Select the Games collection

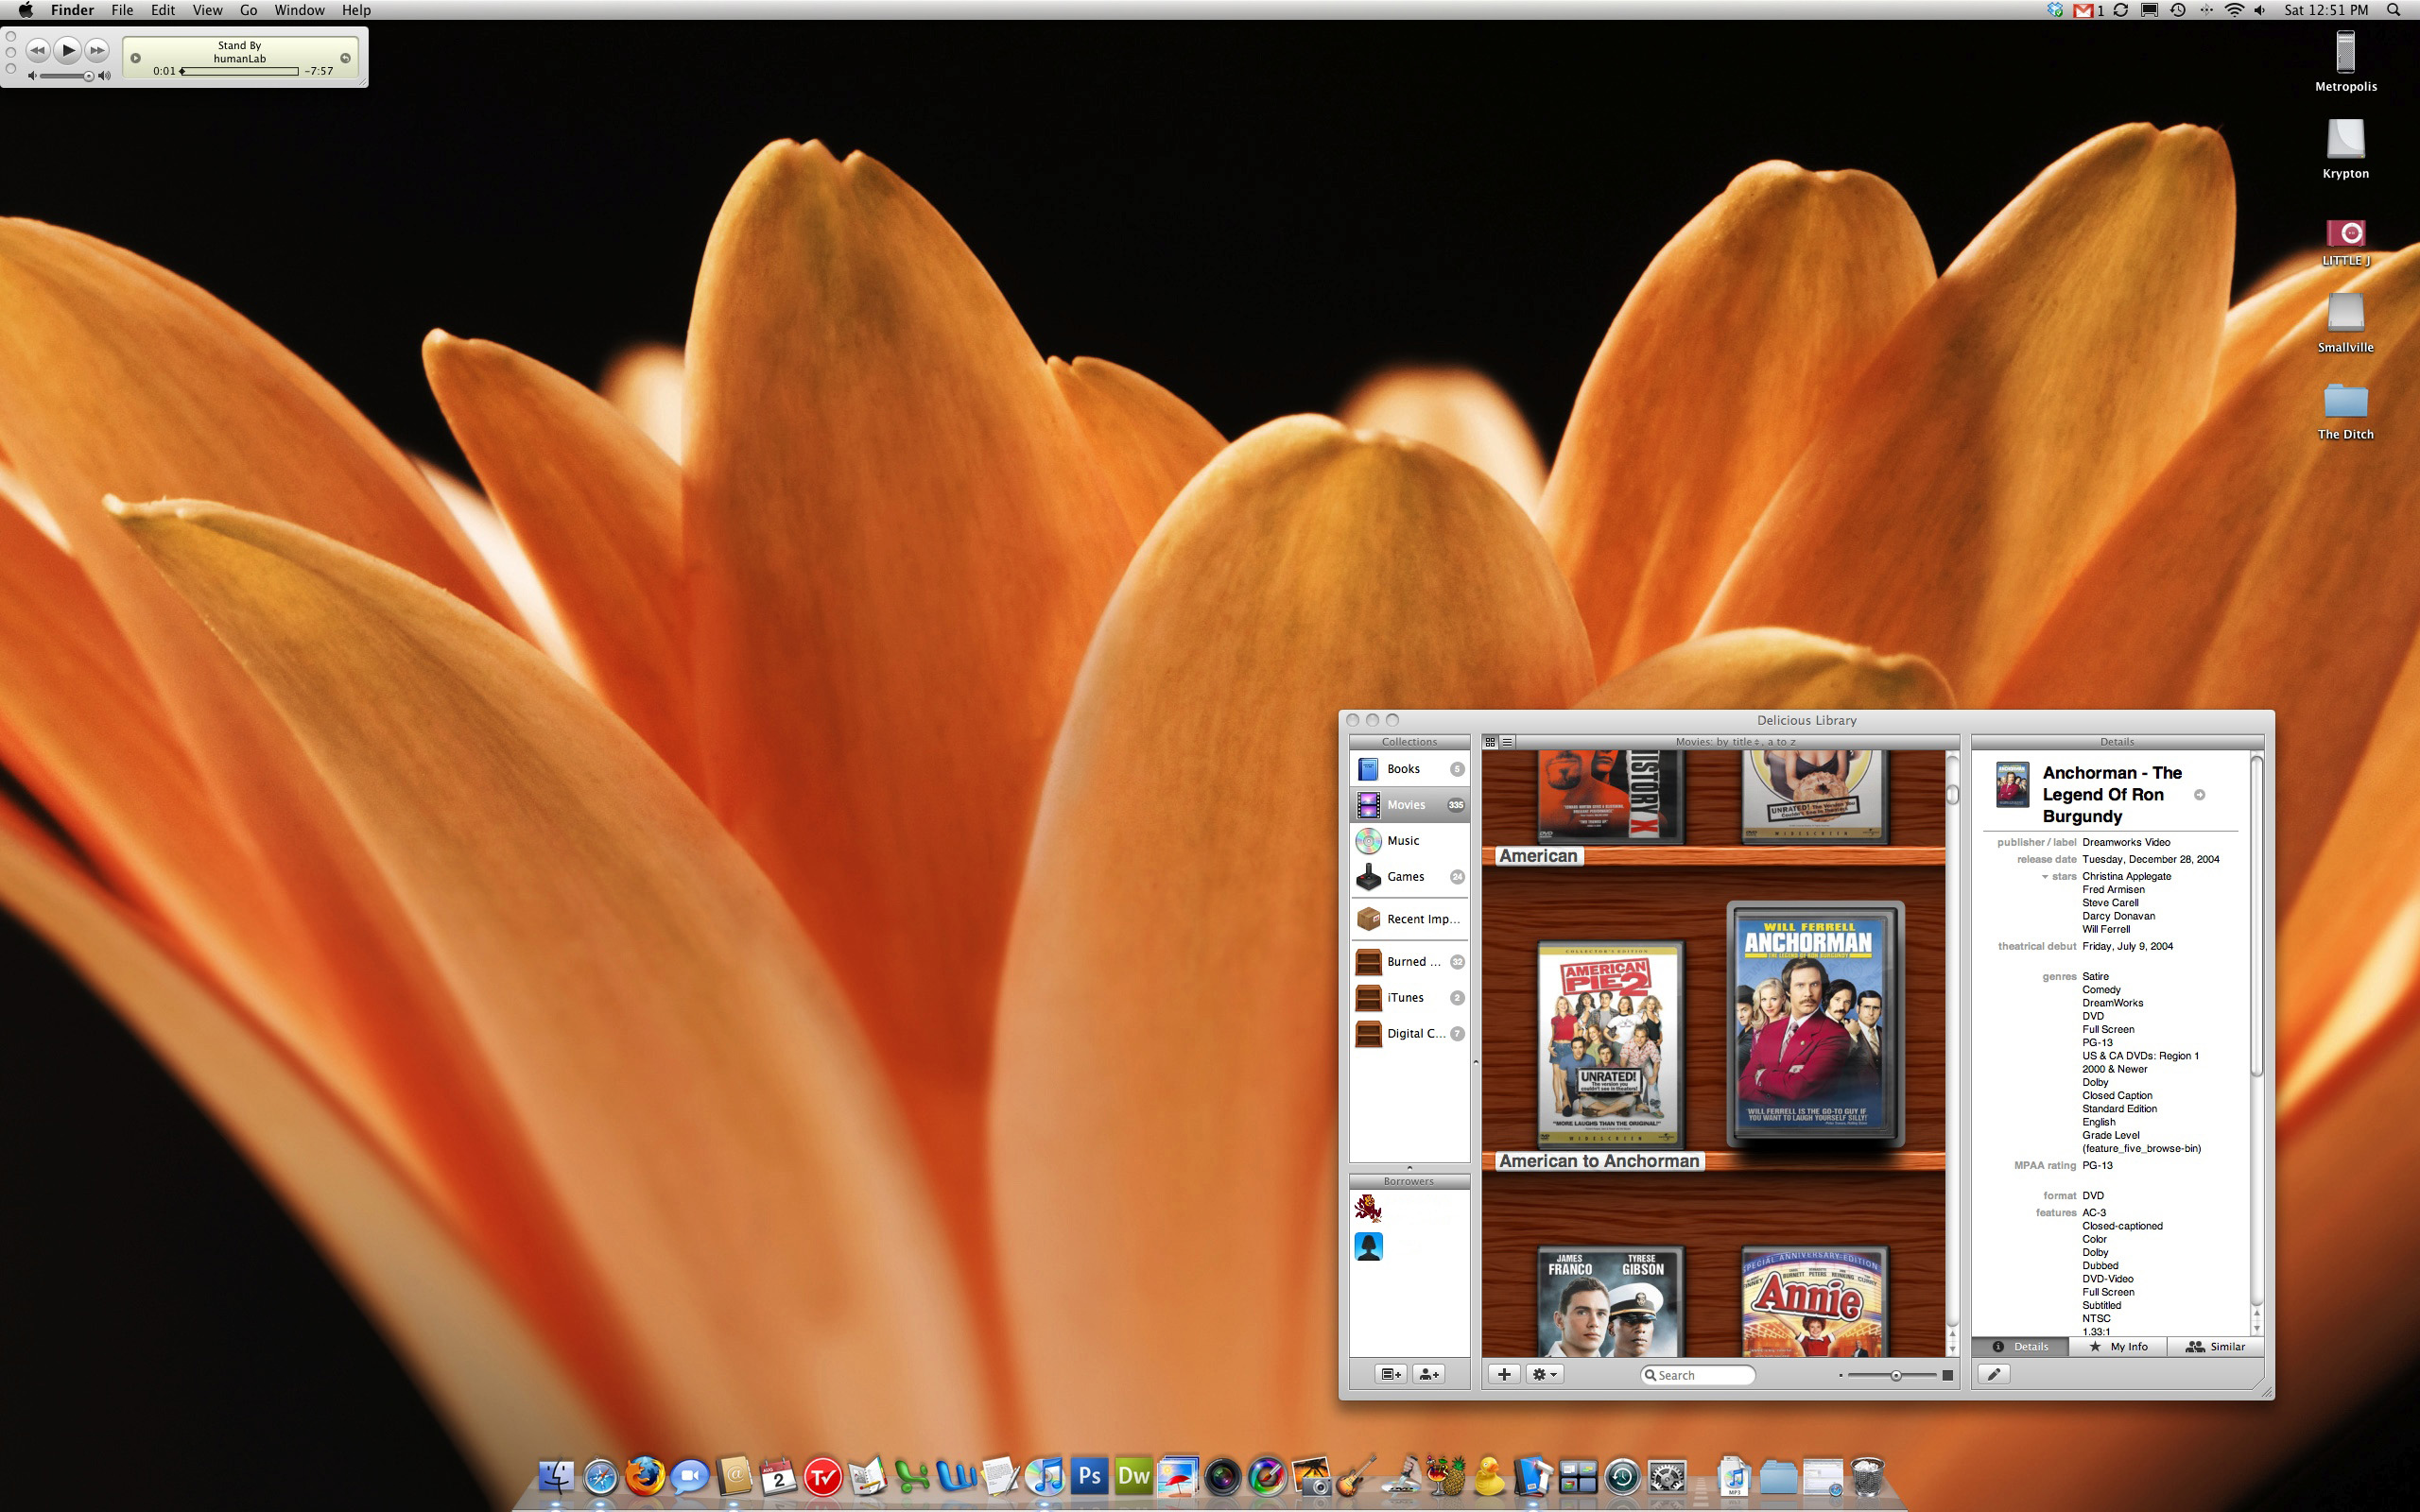(1405, 877)
